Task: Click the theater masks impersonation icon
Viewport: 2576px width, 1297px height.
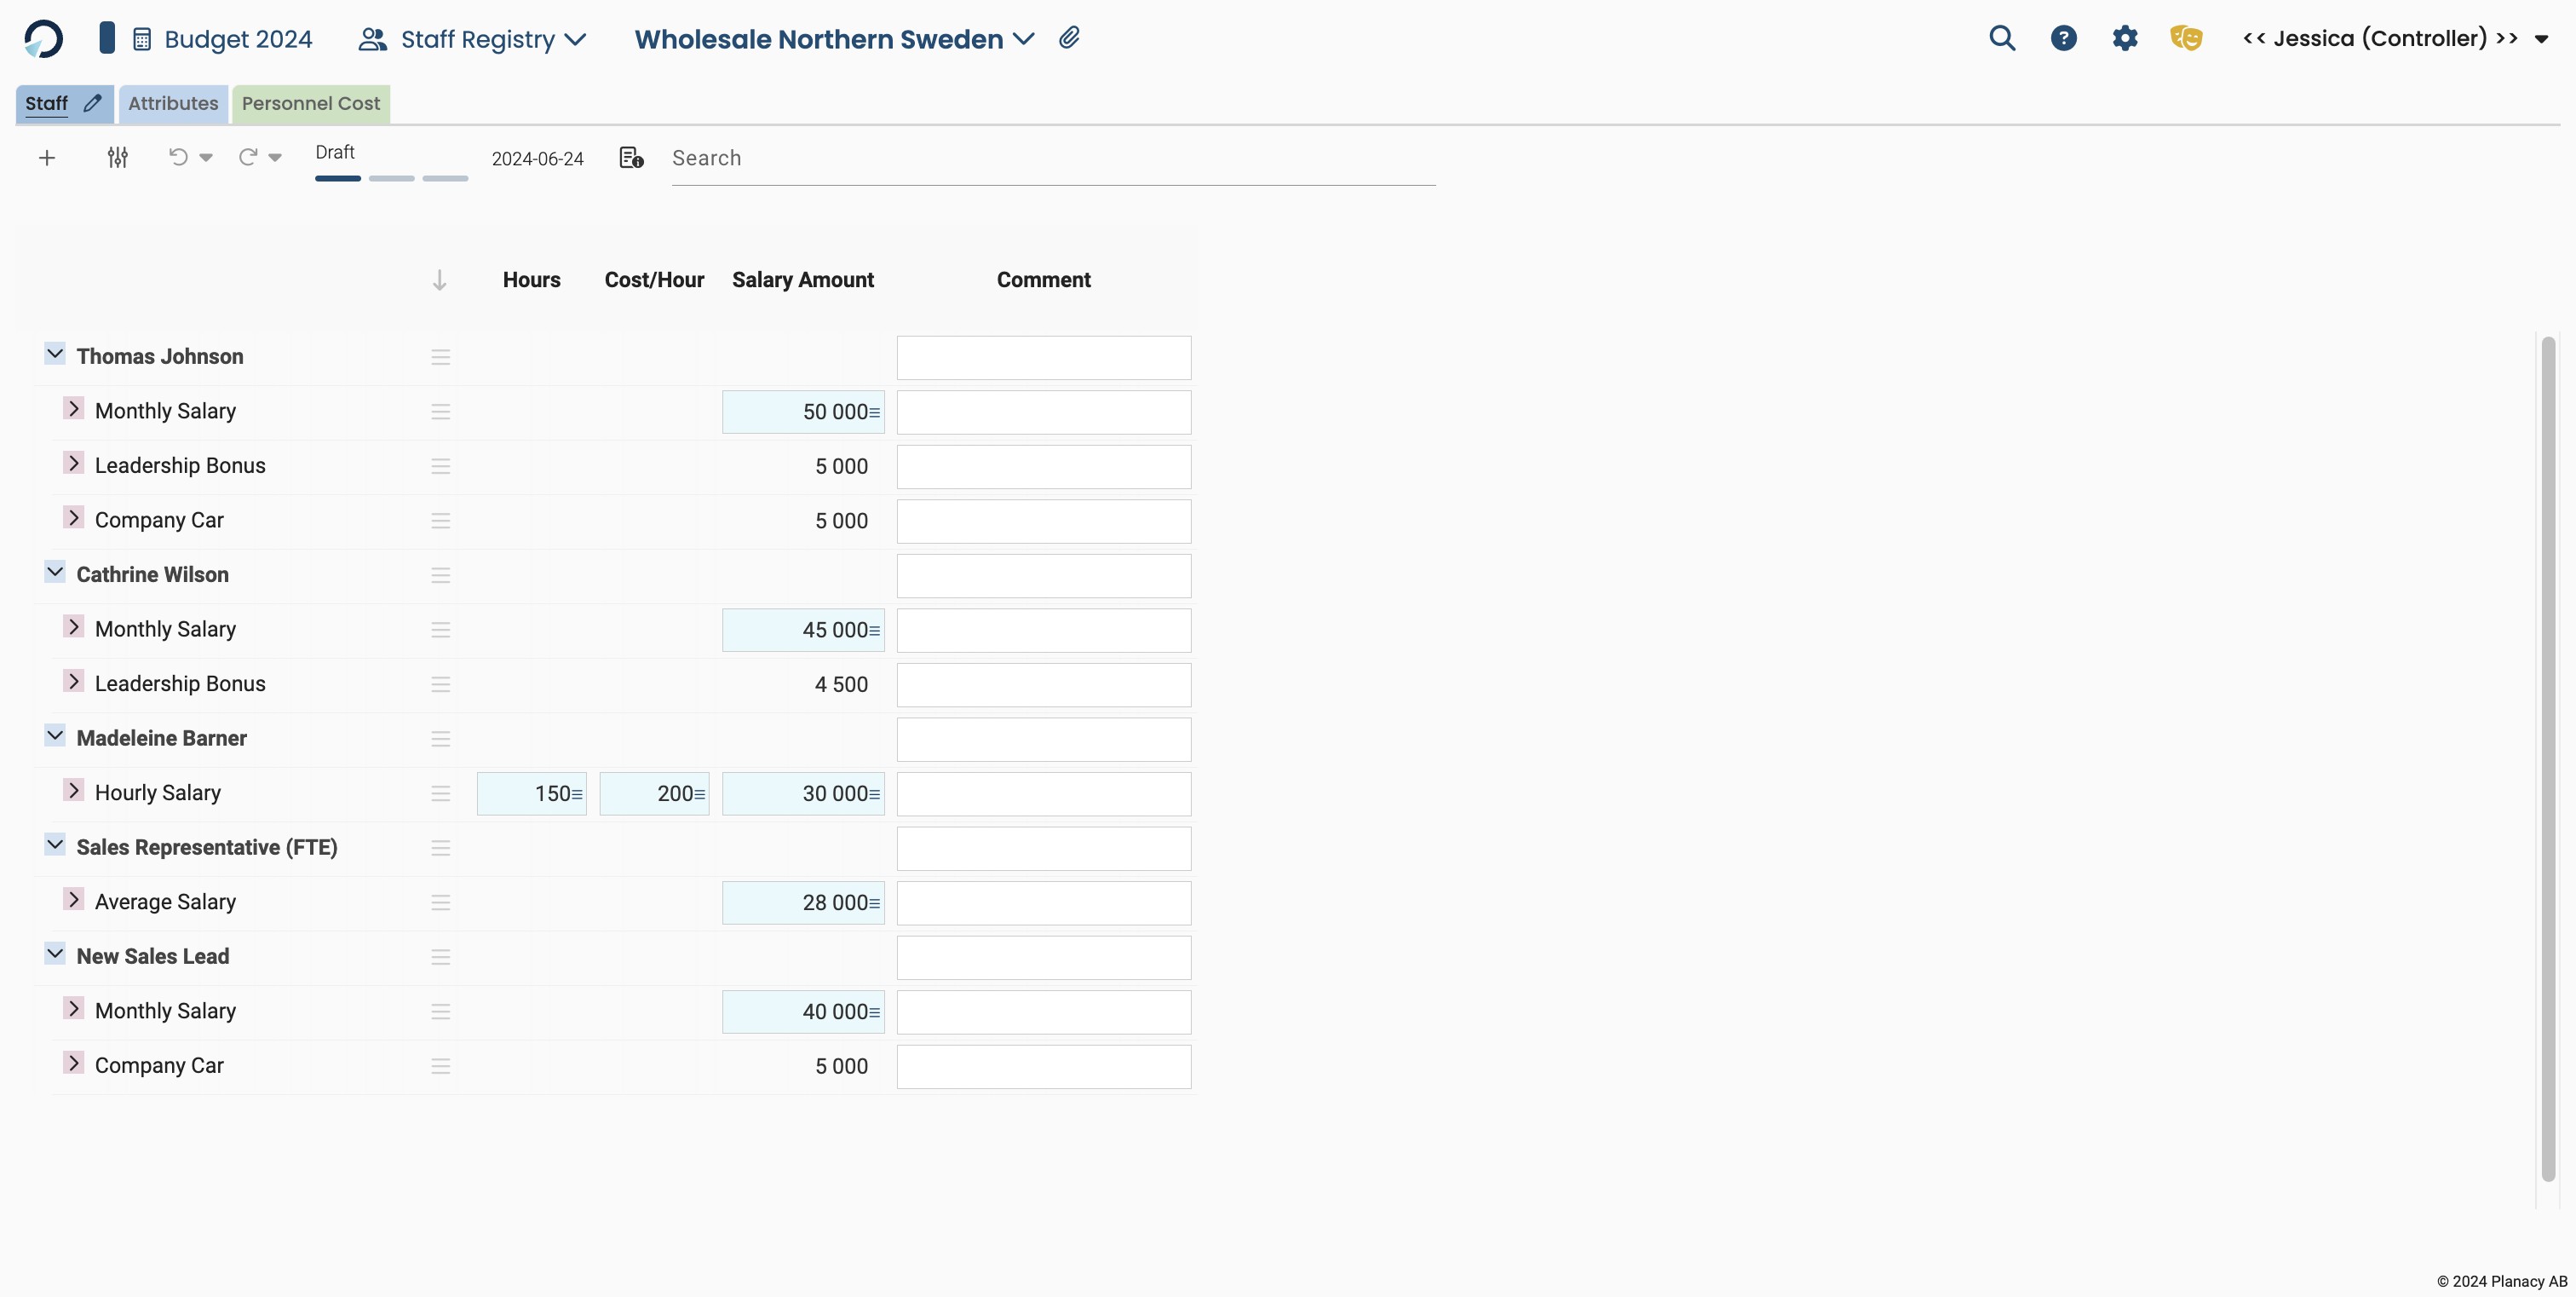Action: 2186,38
